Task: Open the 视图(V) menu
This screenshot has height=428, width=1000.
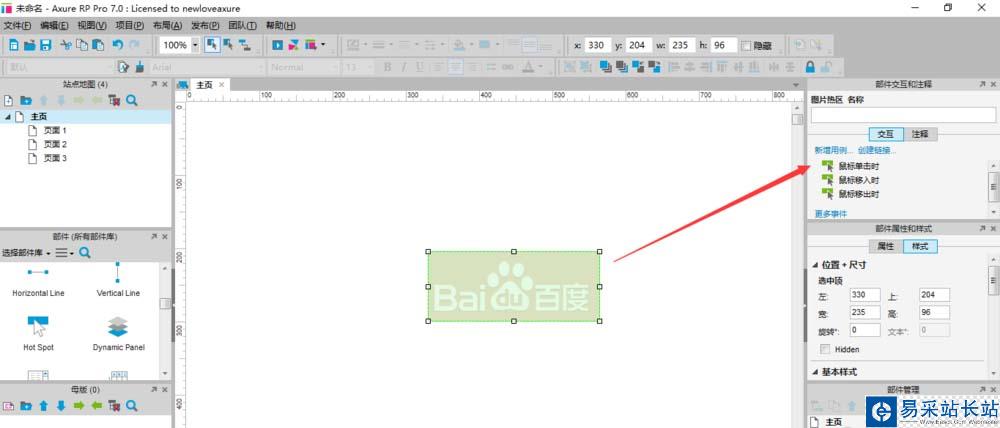Action: tap(92, 26)
